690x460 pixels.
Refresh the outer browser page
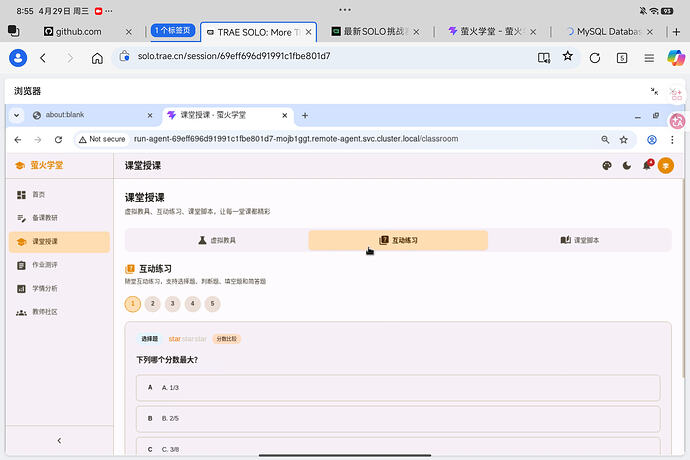(x=595, y=58)
